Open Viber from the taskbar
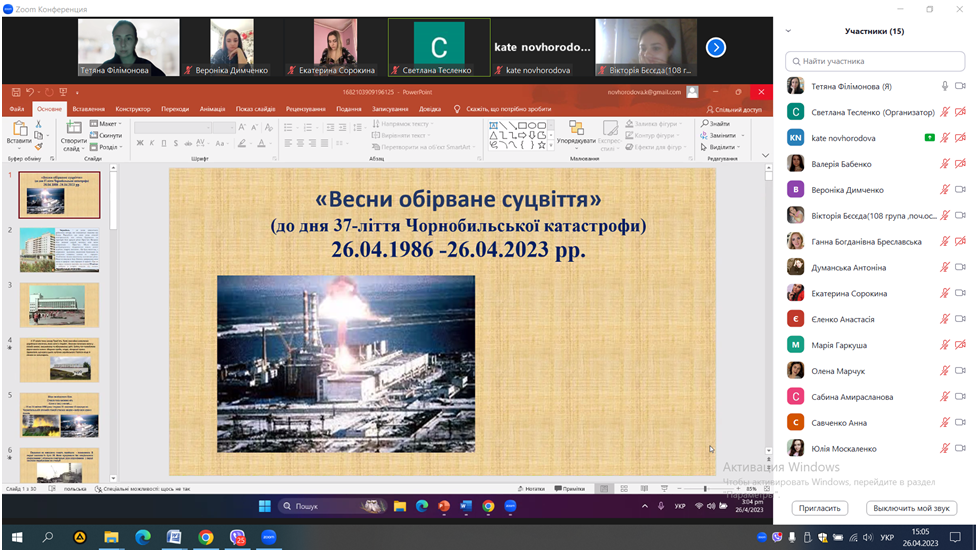The image size is (978, 552). pos(237,537)
